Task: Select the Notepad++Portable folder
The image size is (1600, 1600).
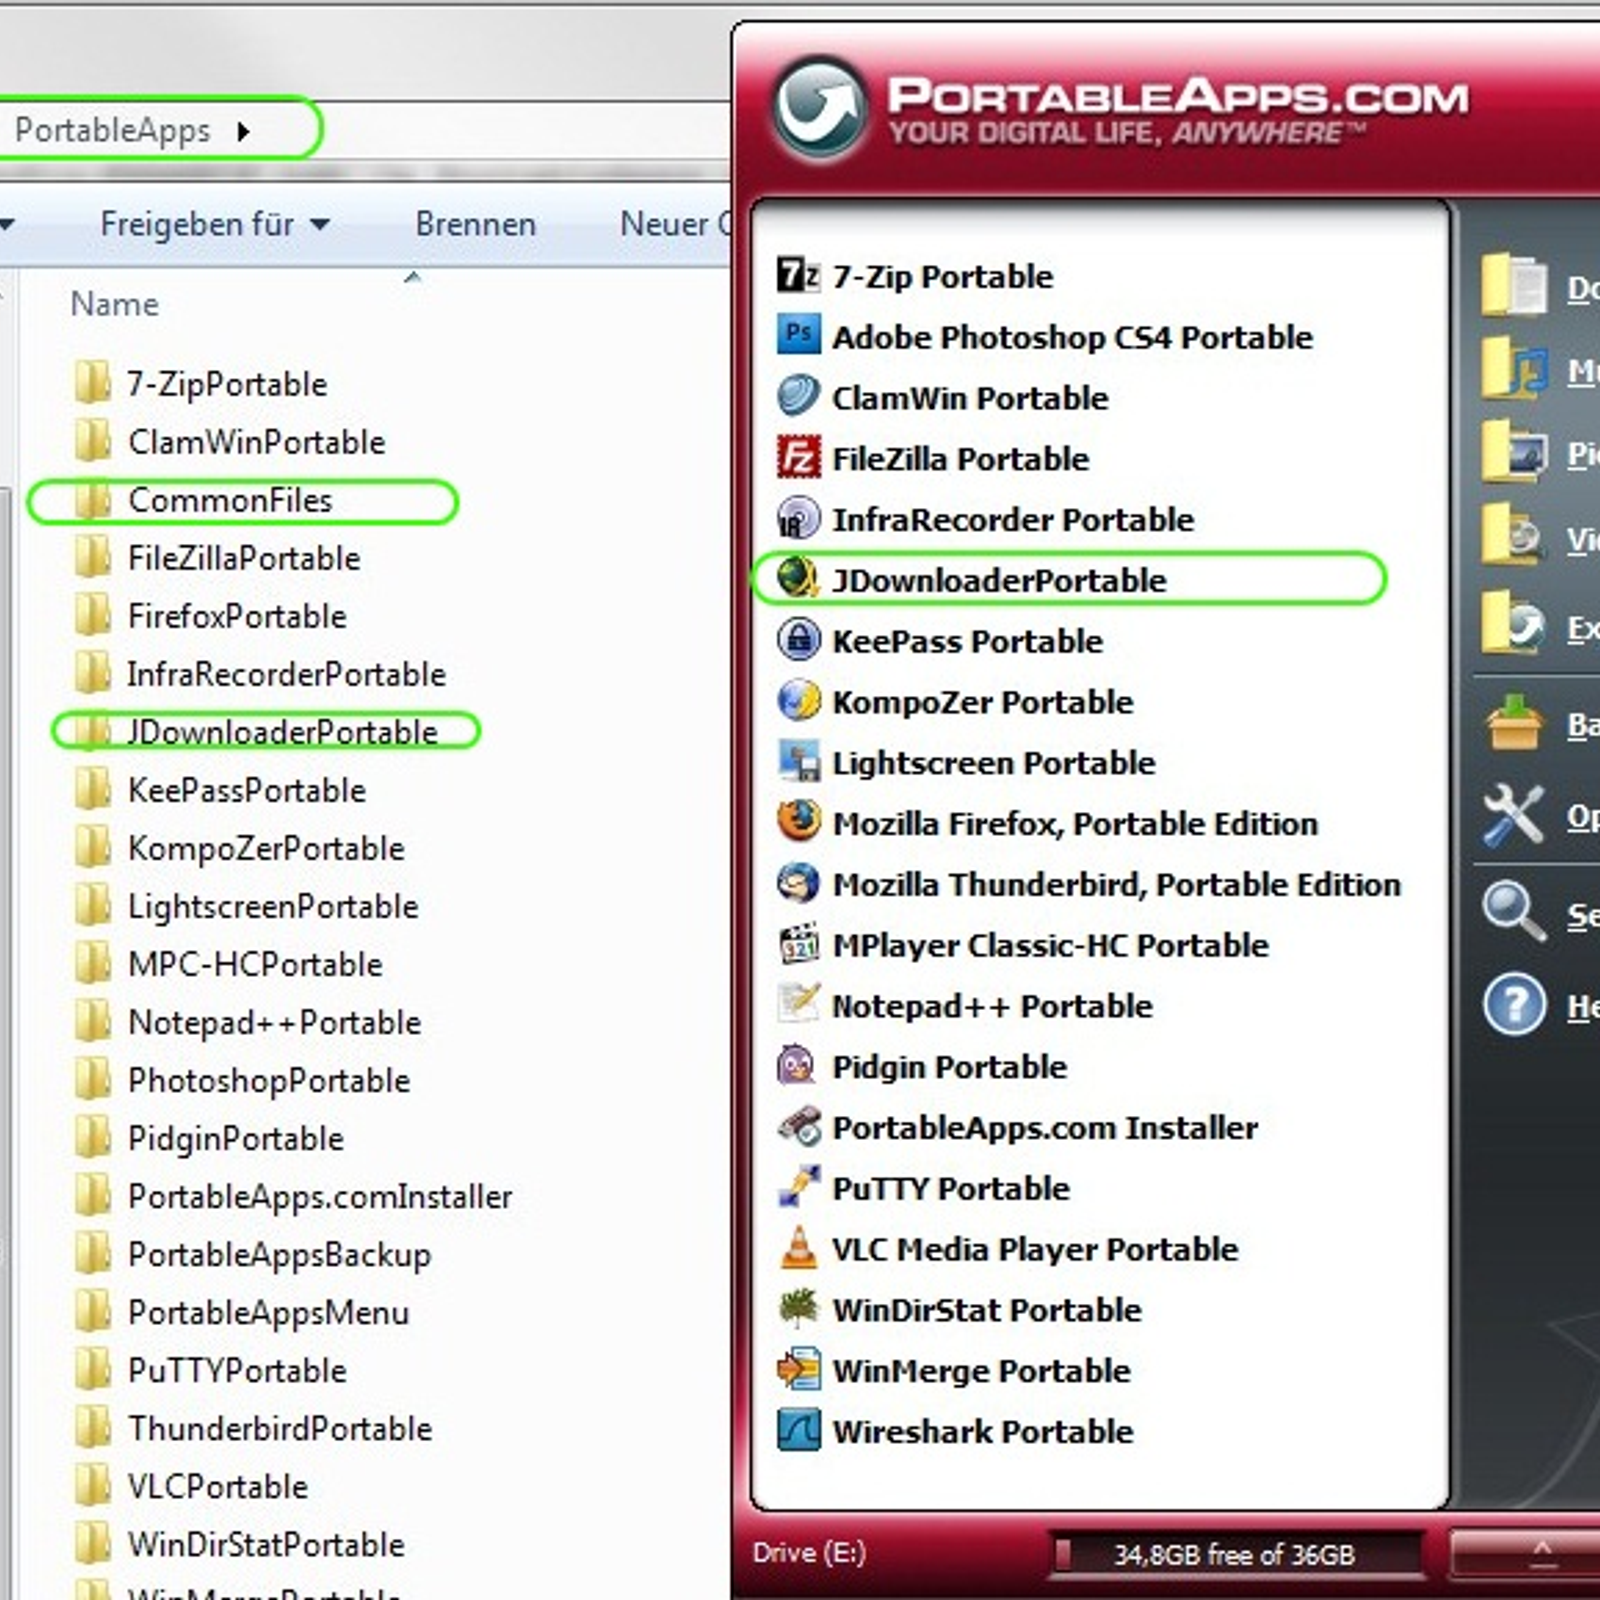Action: (248, 1022)
